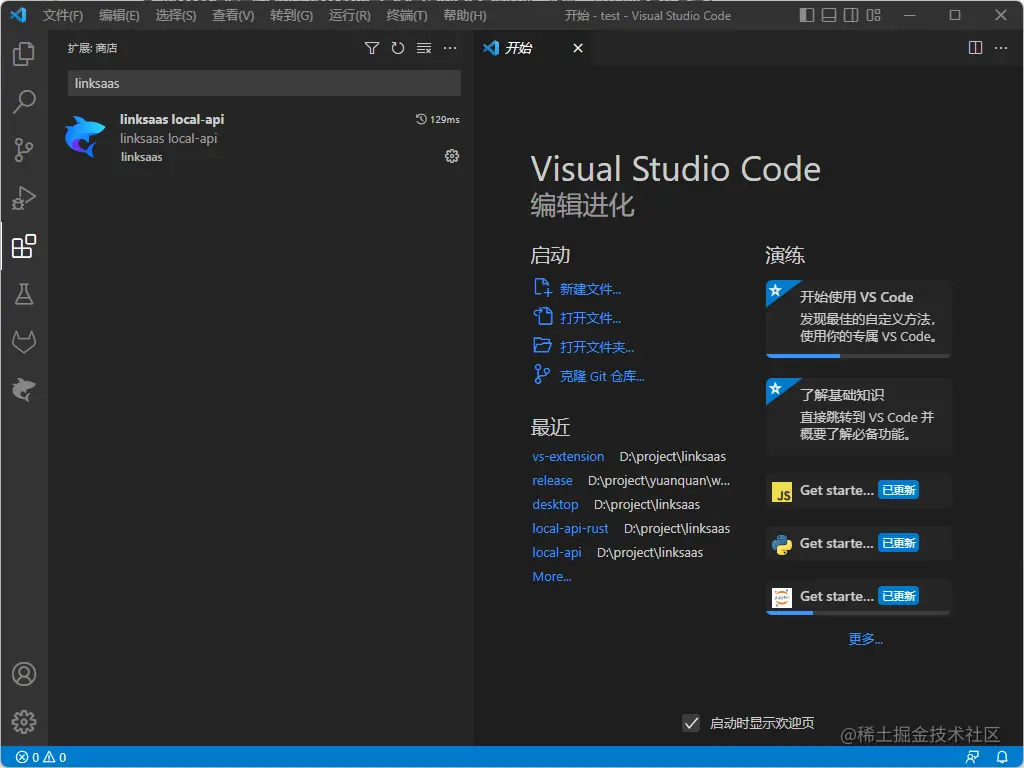Open the editor more actions ellipsis menu
1024x768 pixels.
(1001, 48)
